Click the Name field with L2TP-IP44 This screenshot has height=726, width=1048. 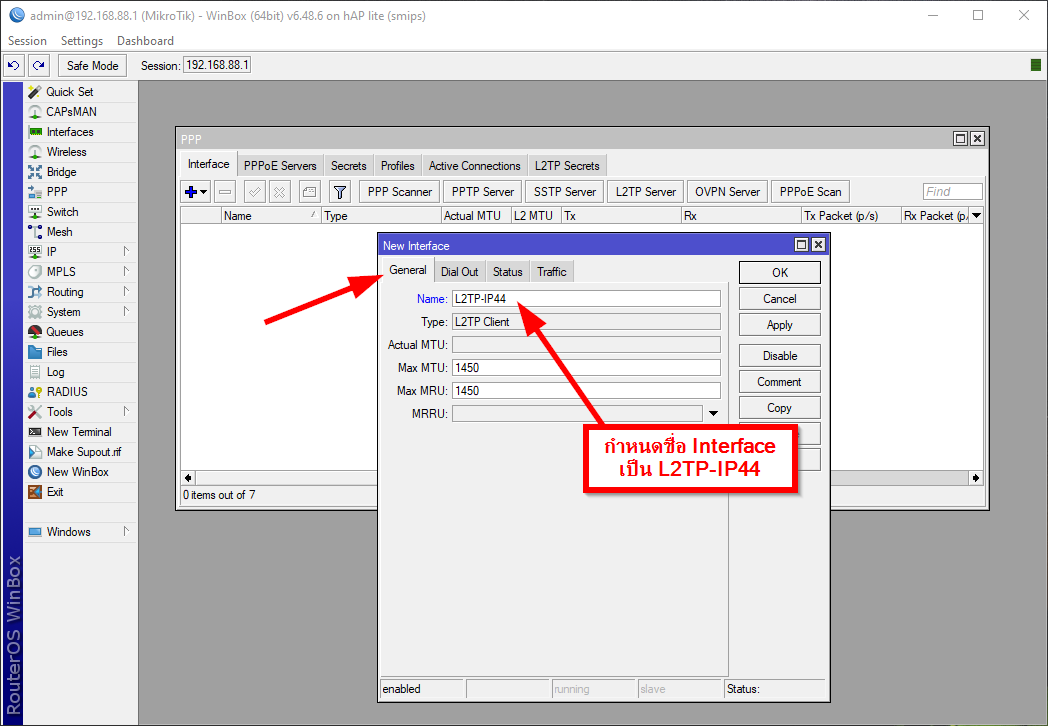[x=586, y=299]
